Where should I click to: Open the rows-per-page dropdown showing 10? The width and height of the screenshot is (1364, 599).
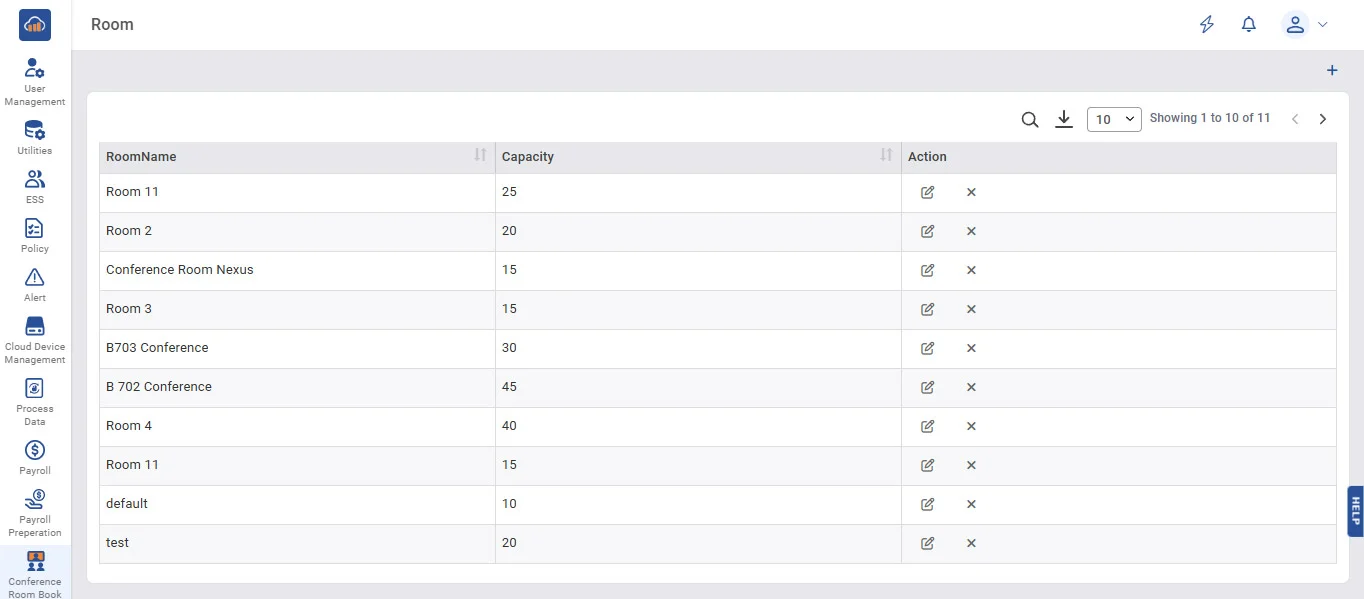pos(1114,119)
